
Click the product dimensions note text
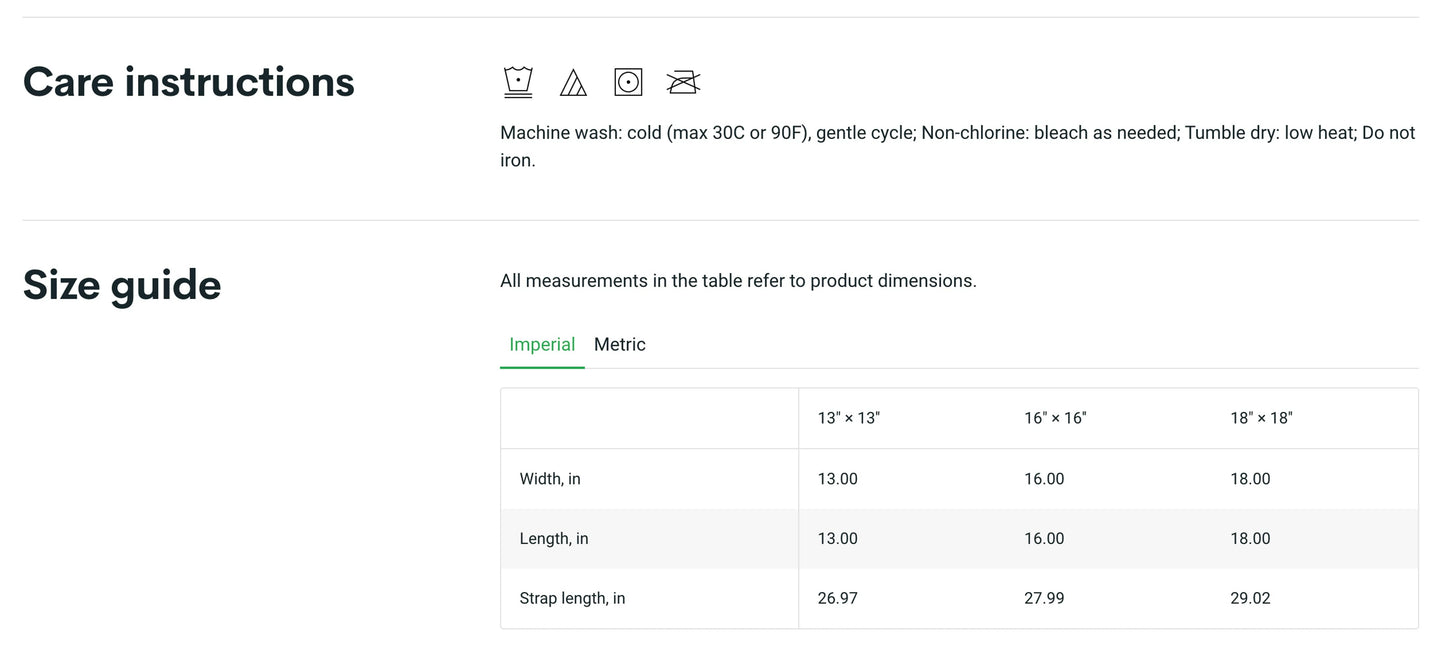[738, 281]
